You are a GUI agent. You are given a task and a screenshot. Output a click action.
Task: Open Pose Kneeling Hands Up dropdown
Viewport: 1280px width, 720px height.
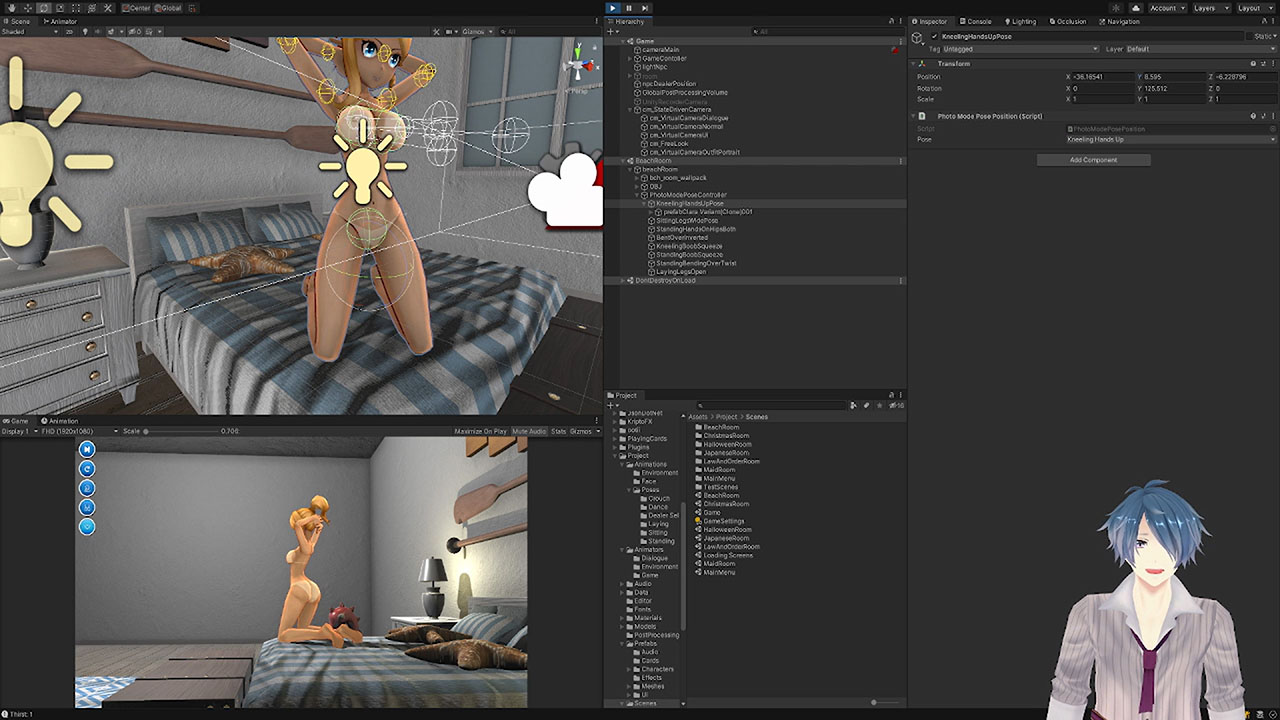click(x=1171, y=139)
